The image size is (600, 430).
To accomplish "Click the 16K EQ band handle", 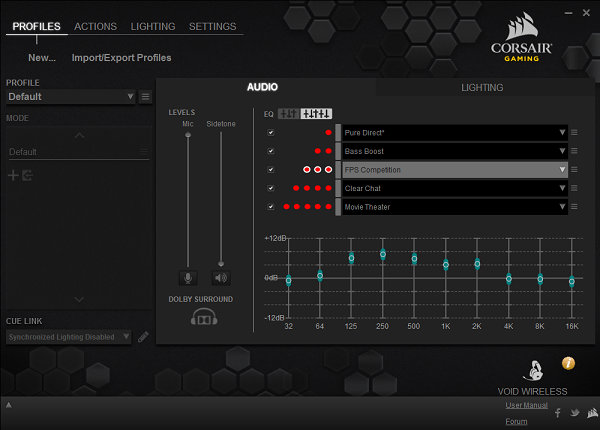I will (572, 282).
